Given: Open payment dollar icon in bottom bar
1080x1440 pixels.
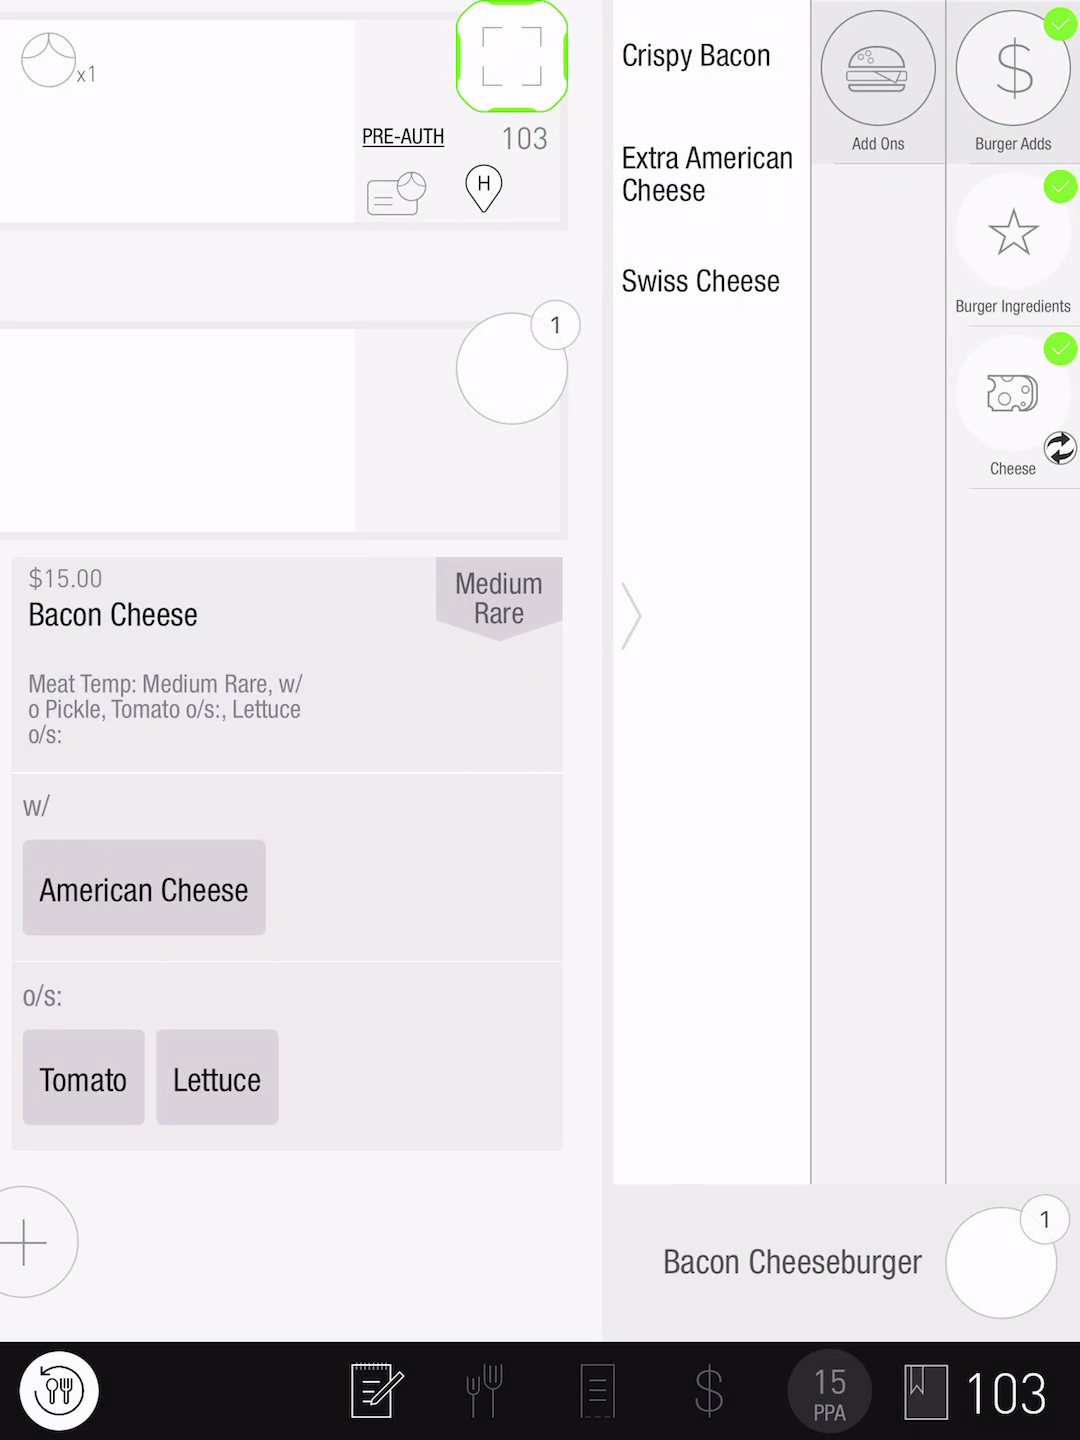Looking at the screenshot, I should coord(708,1390).
